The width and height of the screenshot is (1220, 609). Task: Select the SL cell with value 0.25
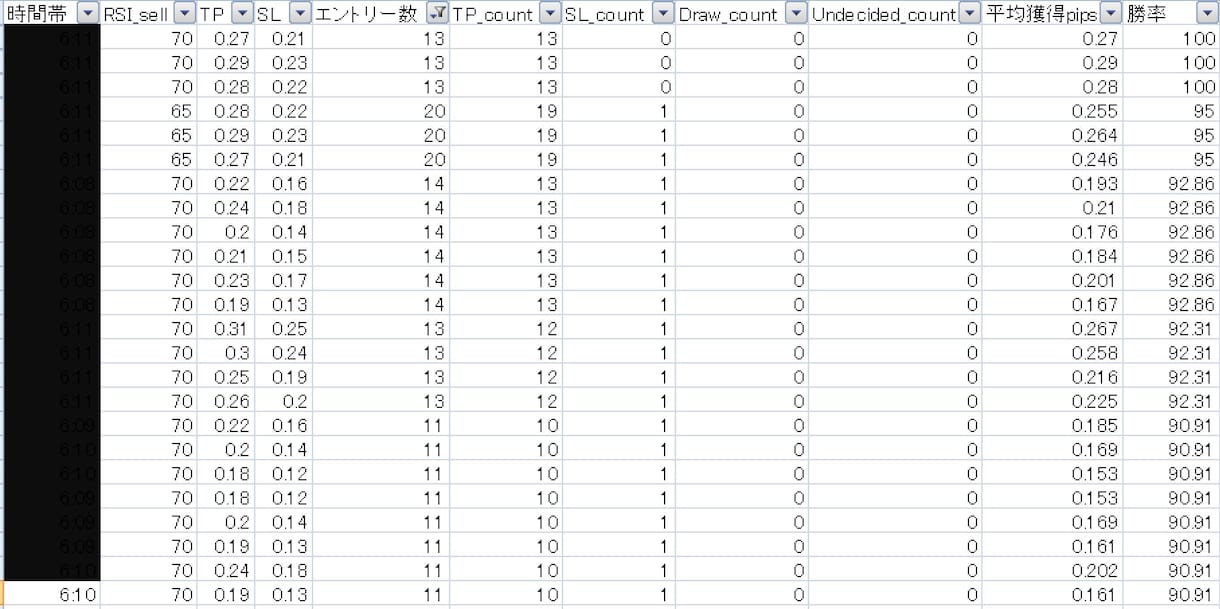(x=284, y=328)
